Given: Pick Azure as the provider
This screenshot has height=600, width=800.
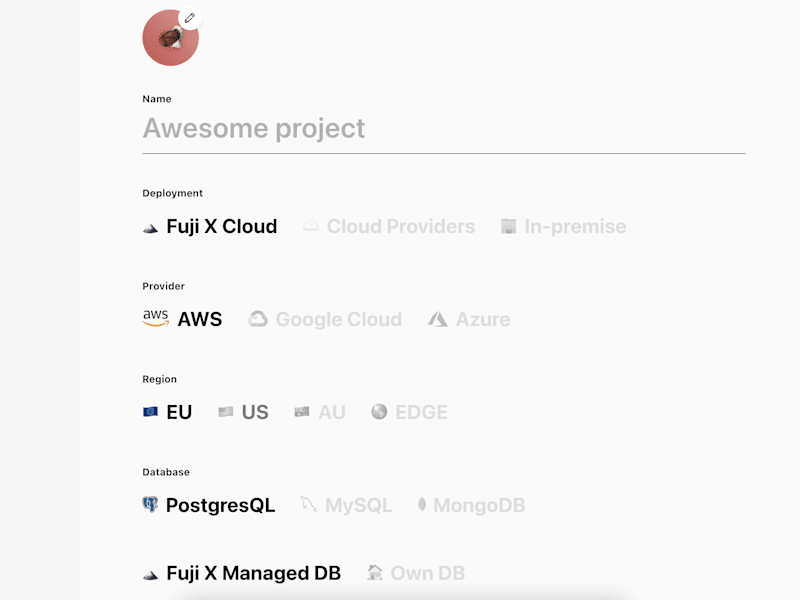Looking at the screenshot, I should 469,319.
